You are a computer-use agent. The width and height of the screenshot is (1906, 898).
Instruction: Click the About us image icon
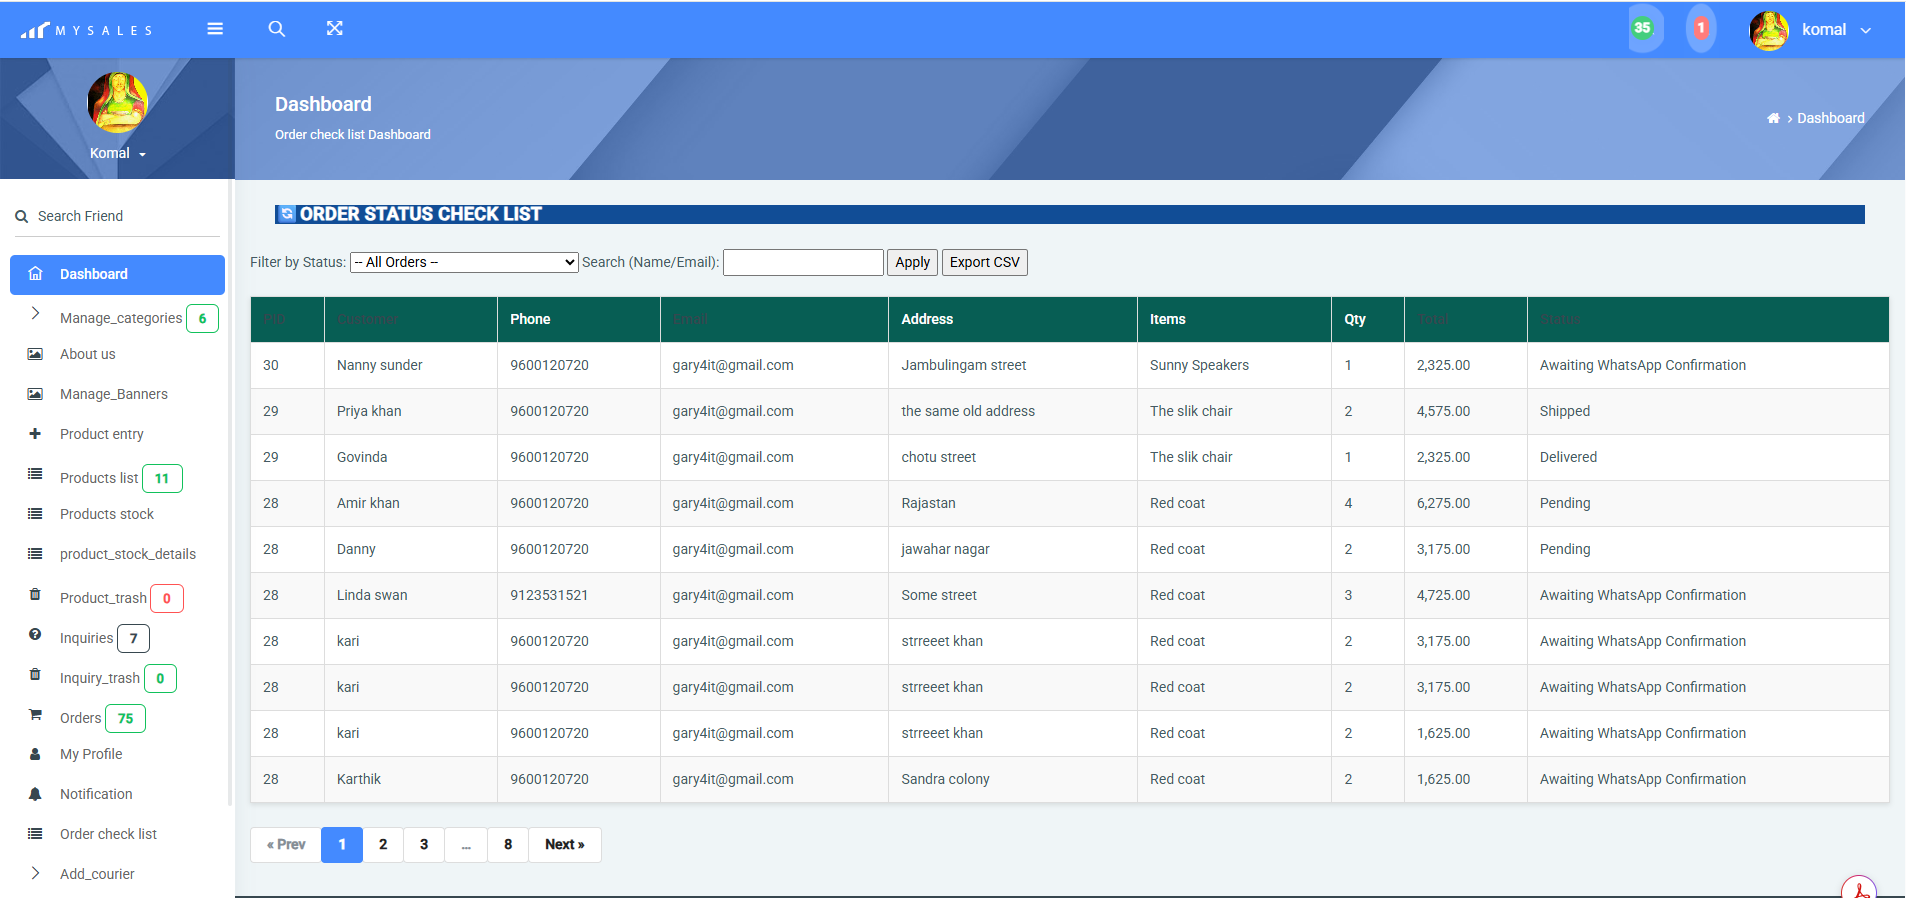click(35, 354)
